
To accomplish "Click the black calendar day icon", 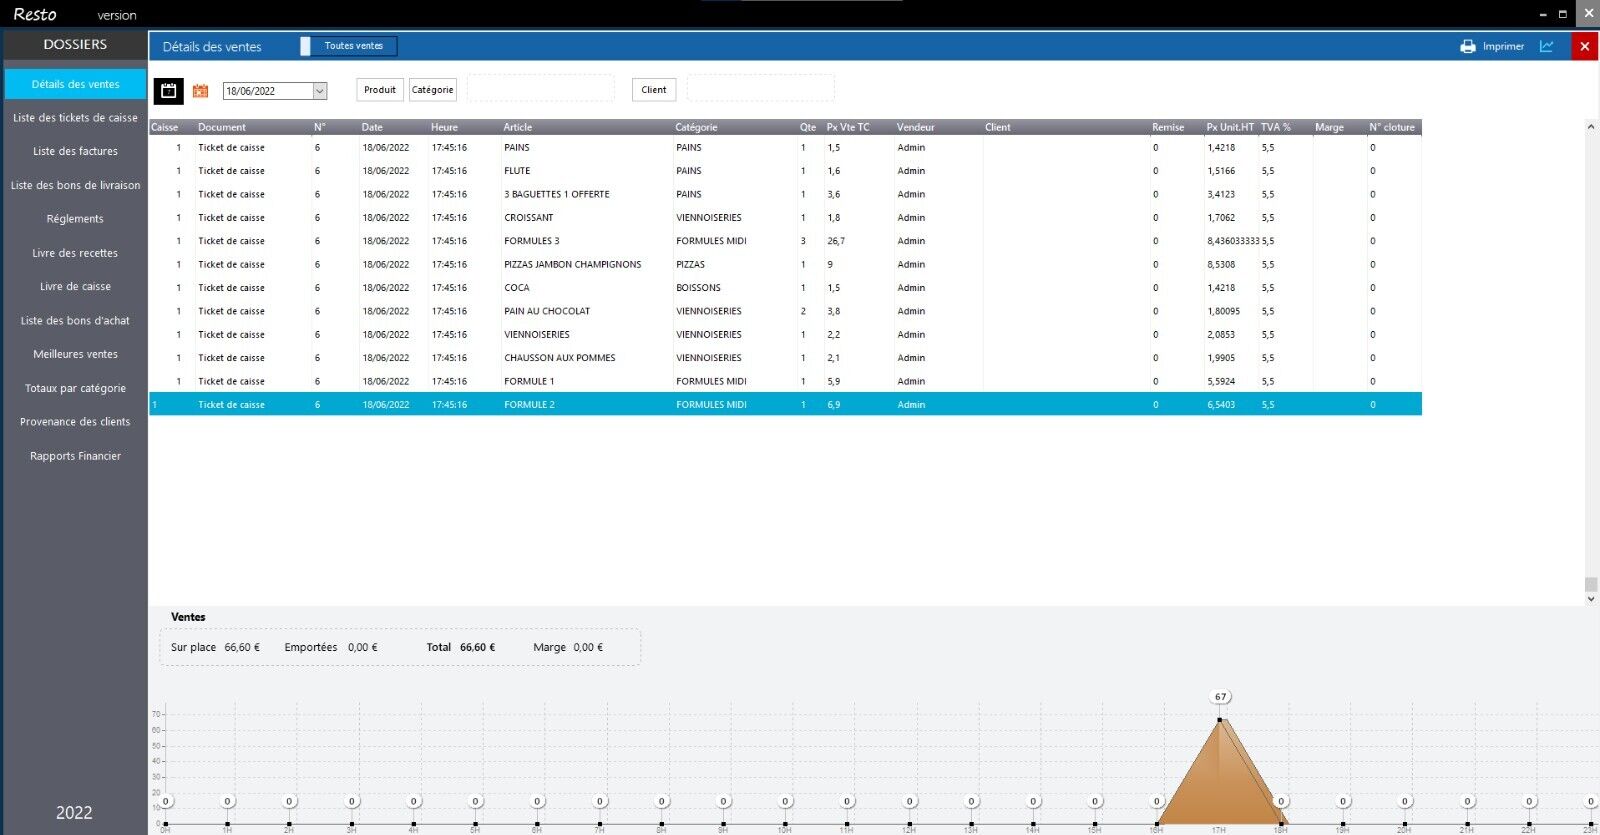I will pyautogui.click(x=169, y=91).
